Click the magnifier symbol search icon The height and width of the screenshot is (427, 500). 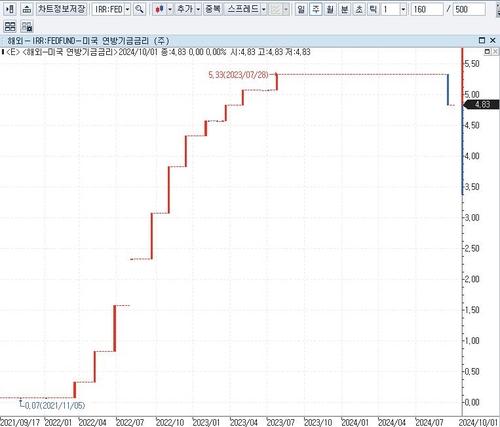[139, 9]
